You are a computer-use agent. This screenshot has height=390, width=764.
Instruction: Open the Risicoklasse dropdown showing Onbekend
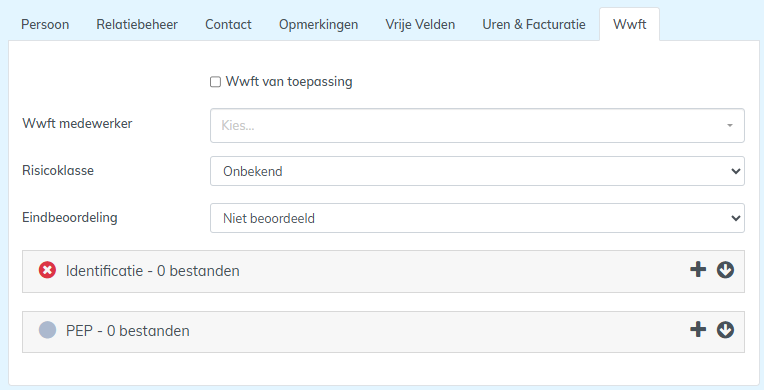pyautogui.click(x=477, y=171)
